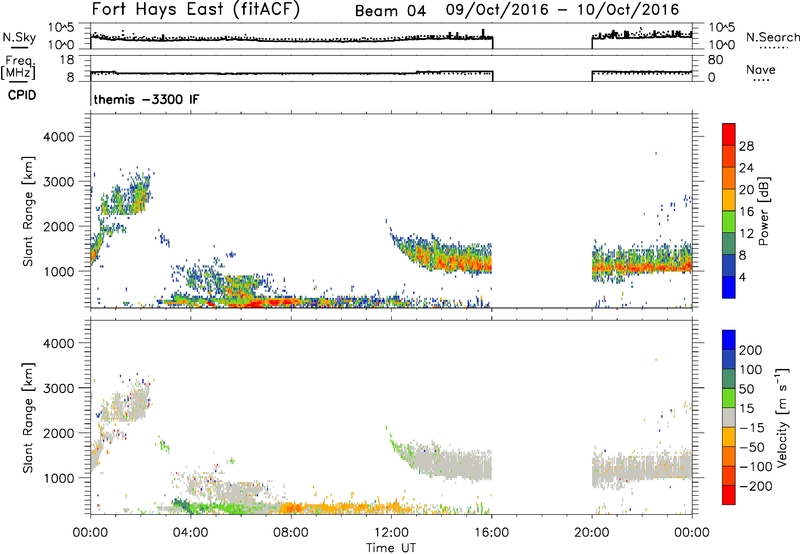Click the '08:00' time axis tick label
800x554 pixels.
pyautogui.click(x=291, y=533)
